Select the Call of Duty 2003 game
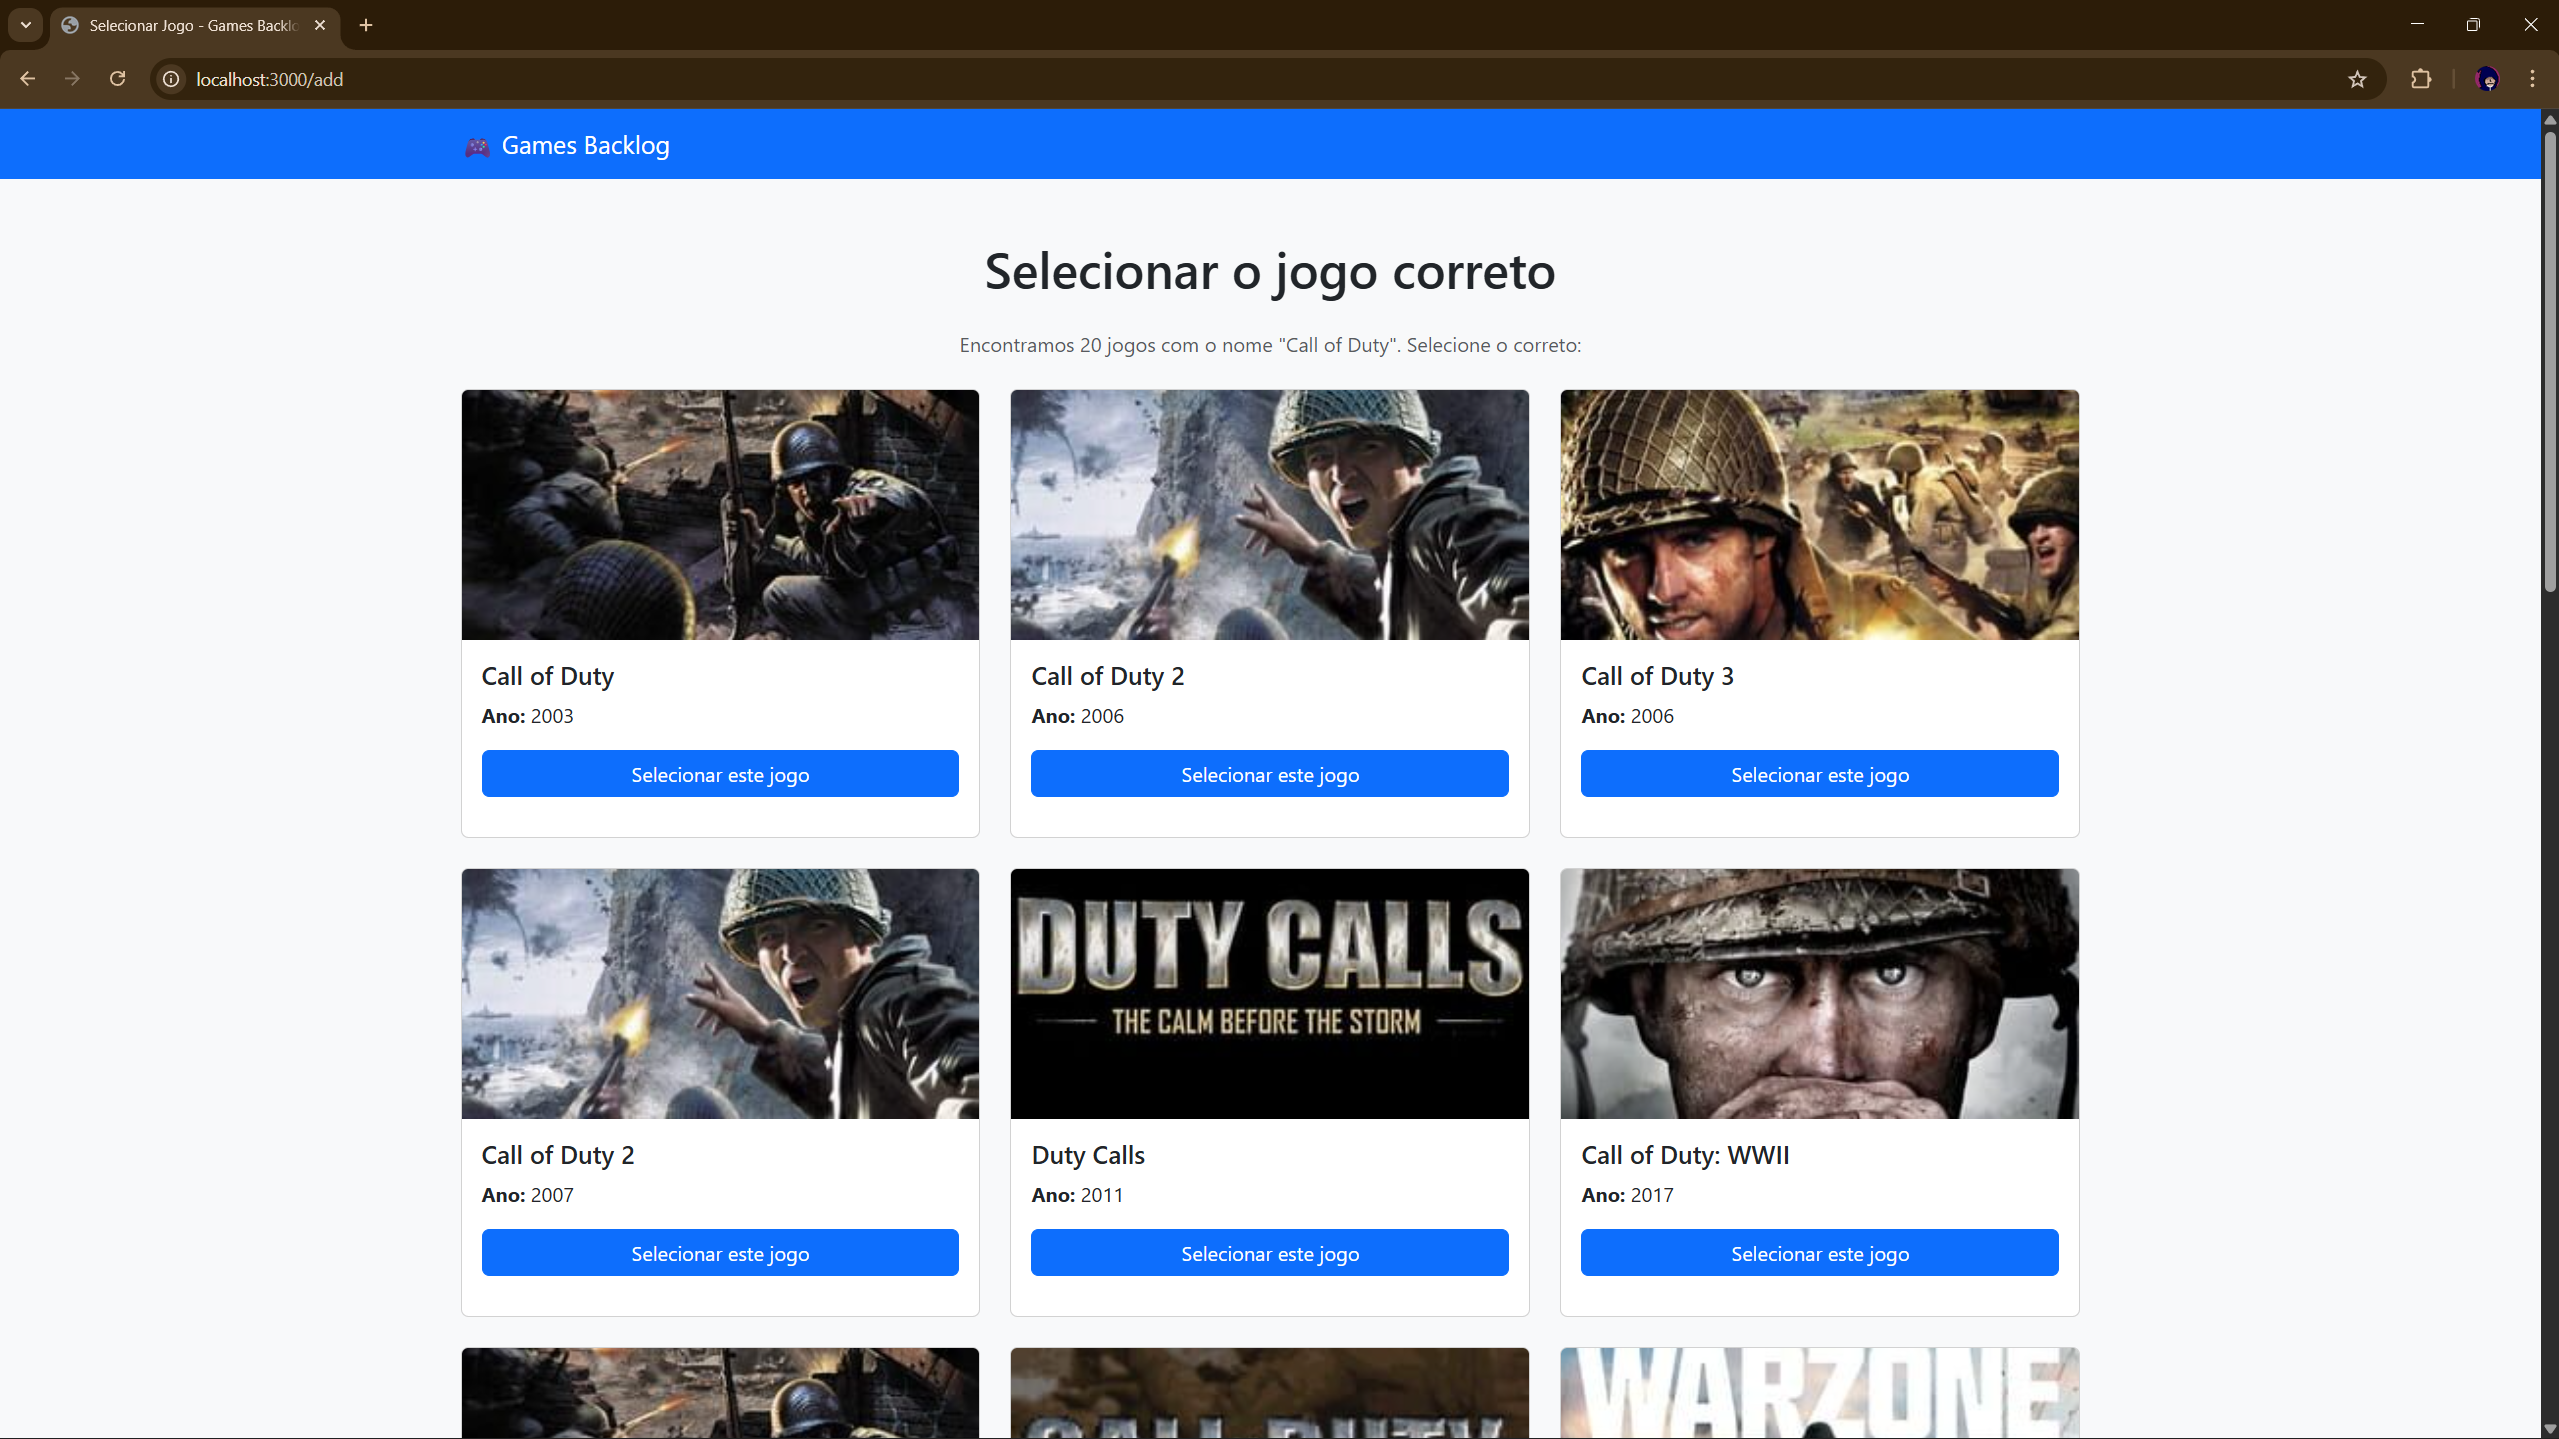This screenshot has width=2559, height=1439. [720, 774]
